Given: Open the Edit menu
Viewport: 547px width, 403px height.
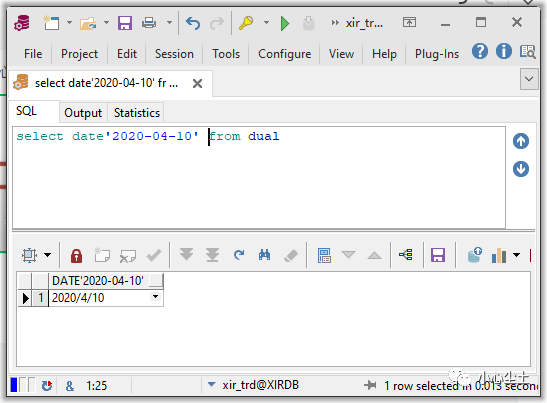Looking at the screenshot, I should click(x=127, y=54).
